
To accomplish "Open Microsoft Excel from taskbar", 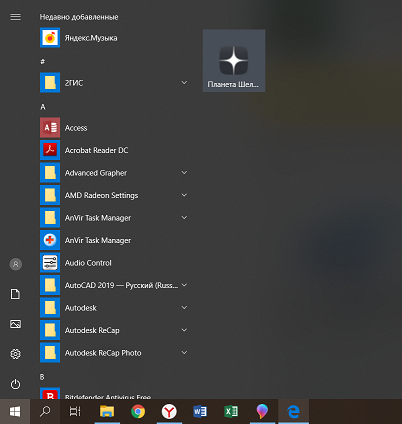I will pos(231,412).
